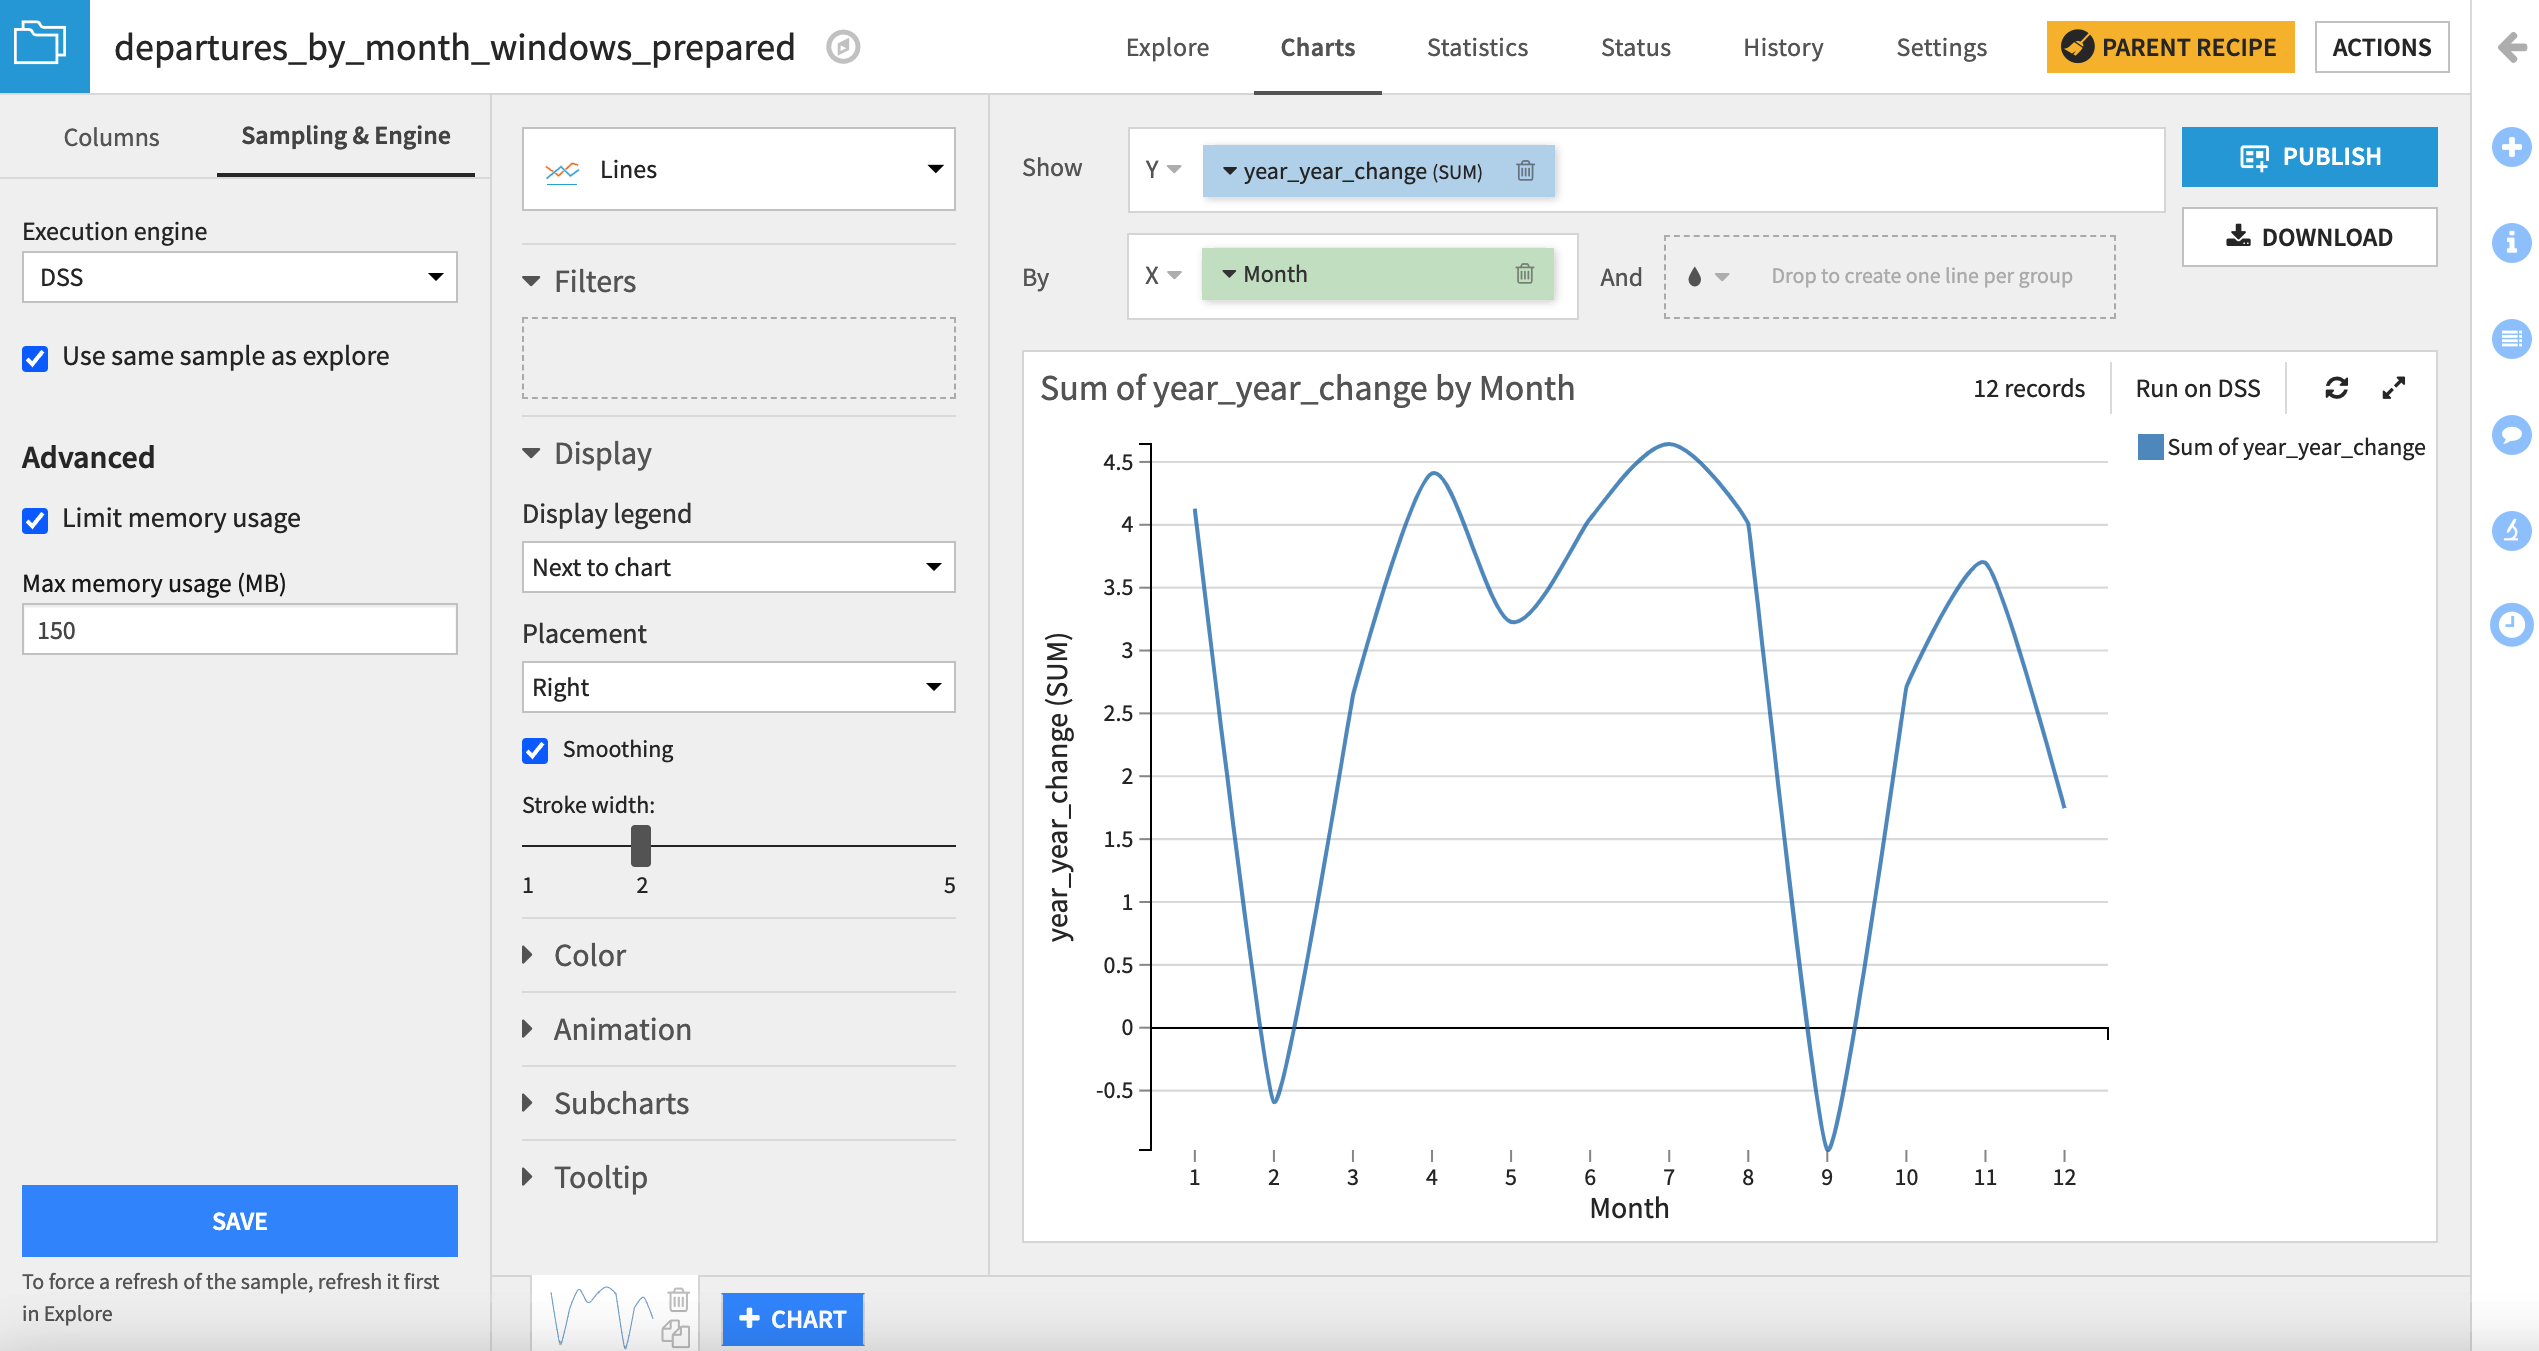Delete the Month dimension using its trash icon
2539x1351 pixels.
pyautogui.click(x=1524, y=273)
